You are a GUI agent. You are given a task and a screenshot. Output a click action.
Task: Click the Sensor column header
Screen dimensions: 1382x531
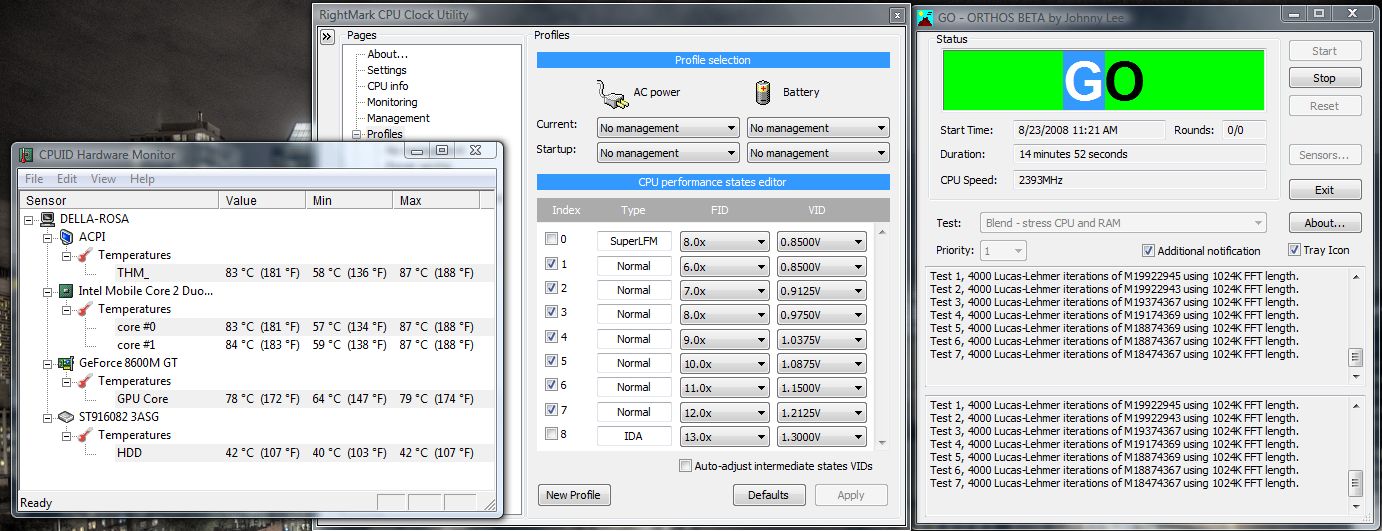pyautogui.click(x=119, y=201)
